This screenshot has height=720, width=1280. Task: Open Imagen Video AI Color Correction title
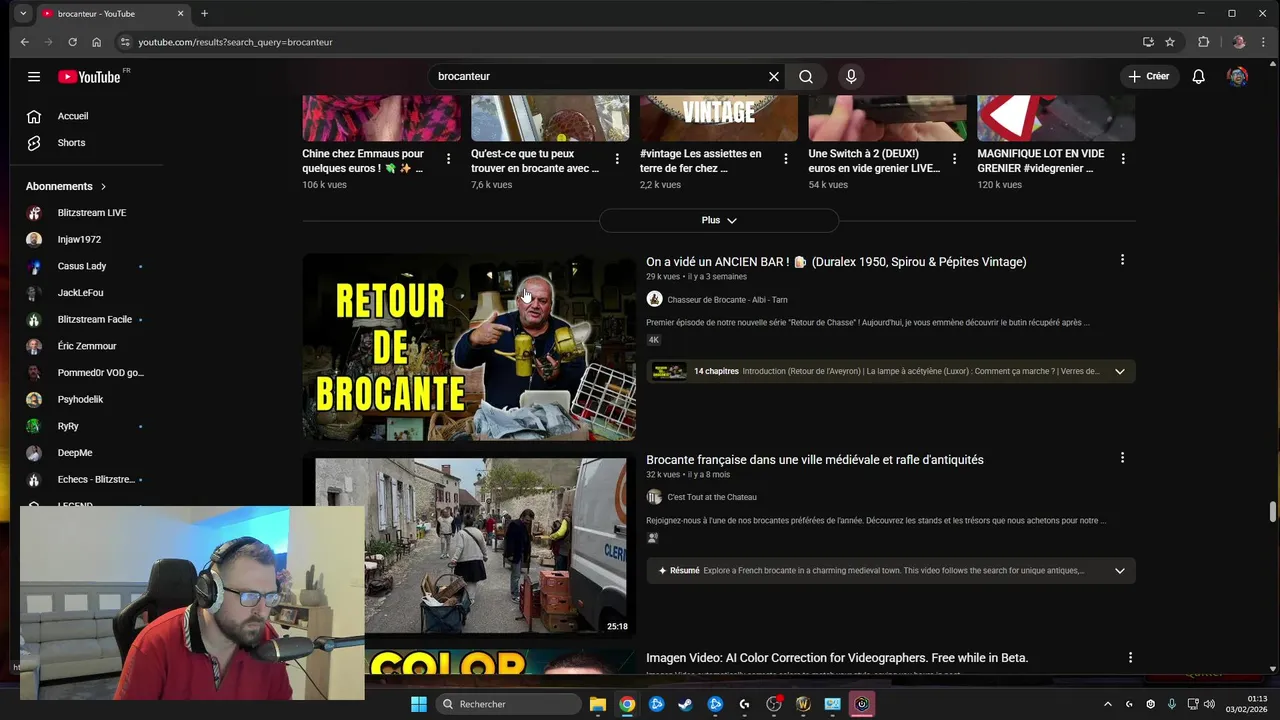[837, 658]
